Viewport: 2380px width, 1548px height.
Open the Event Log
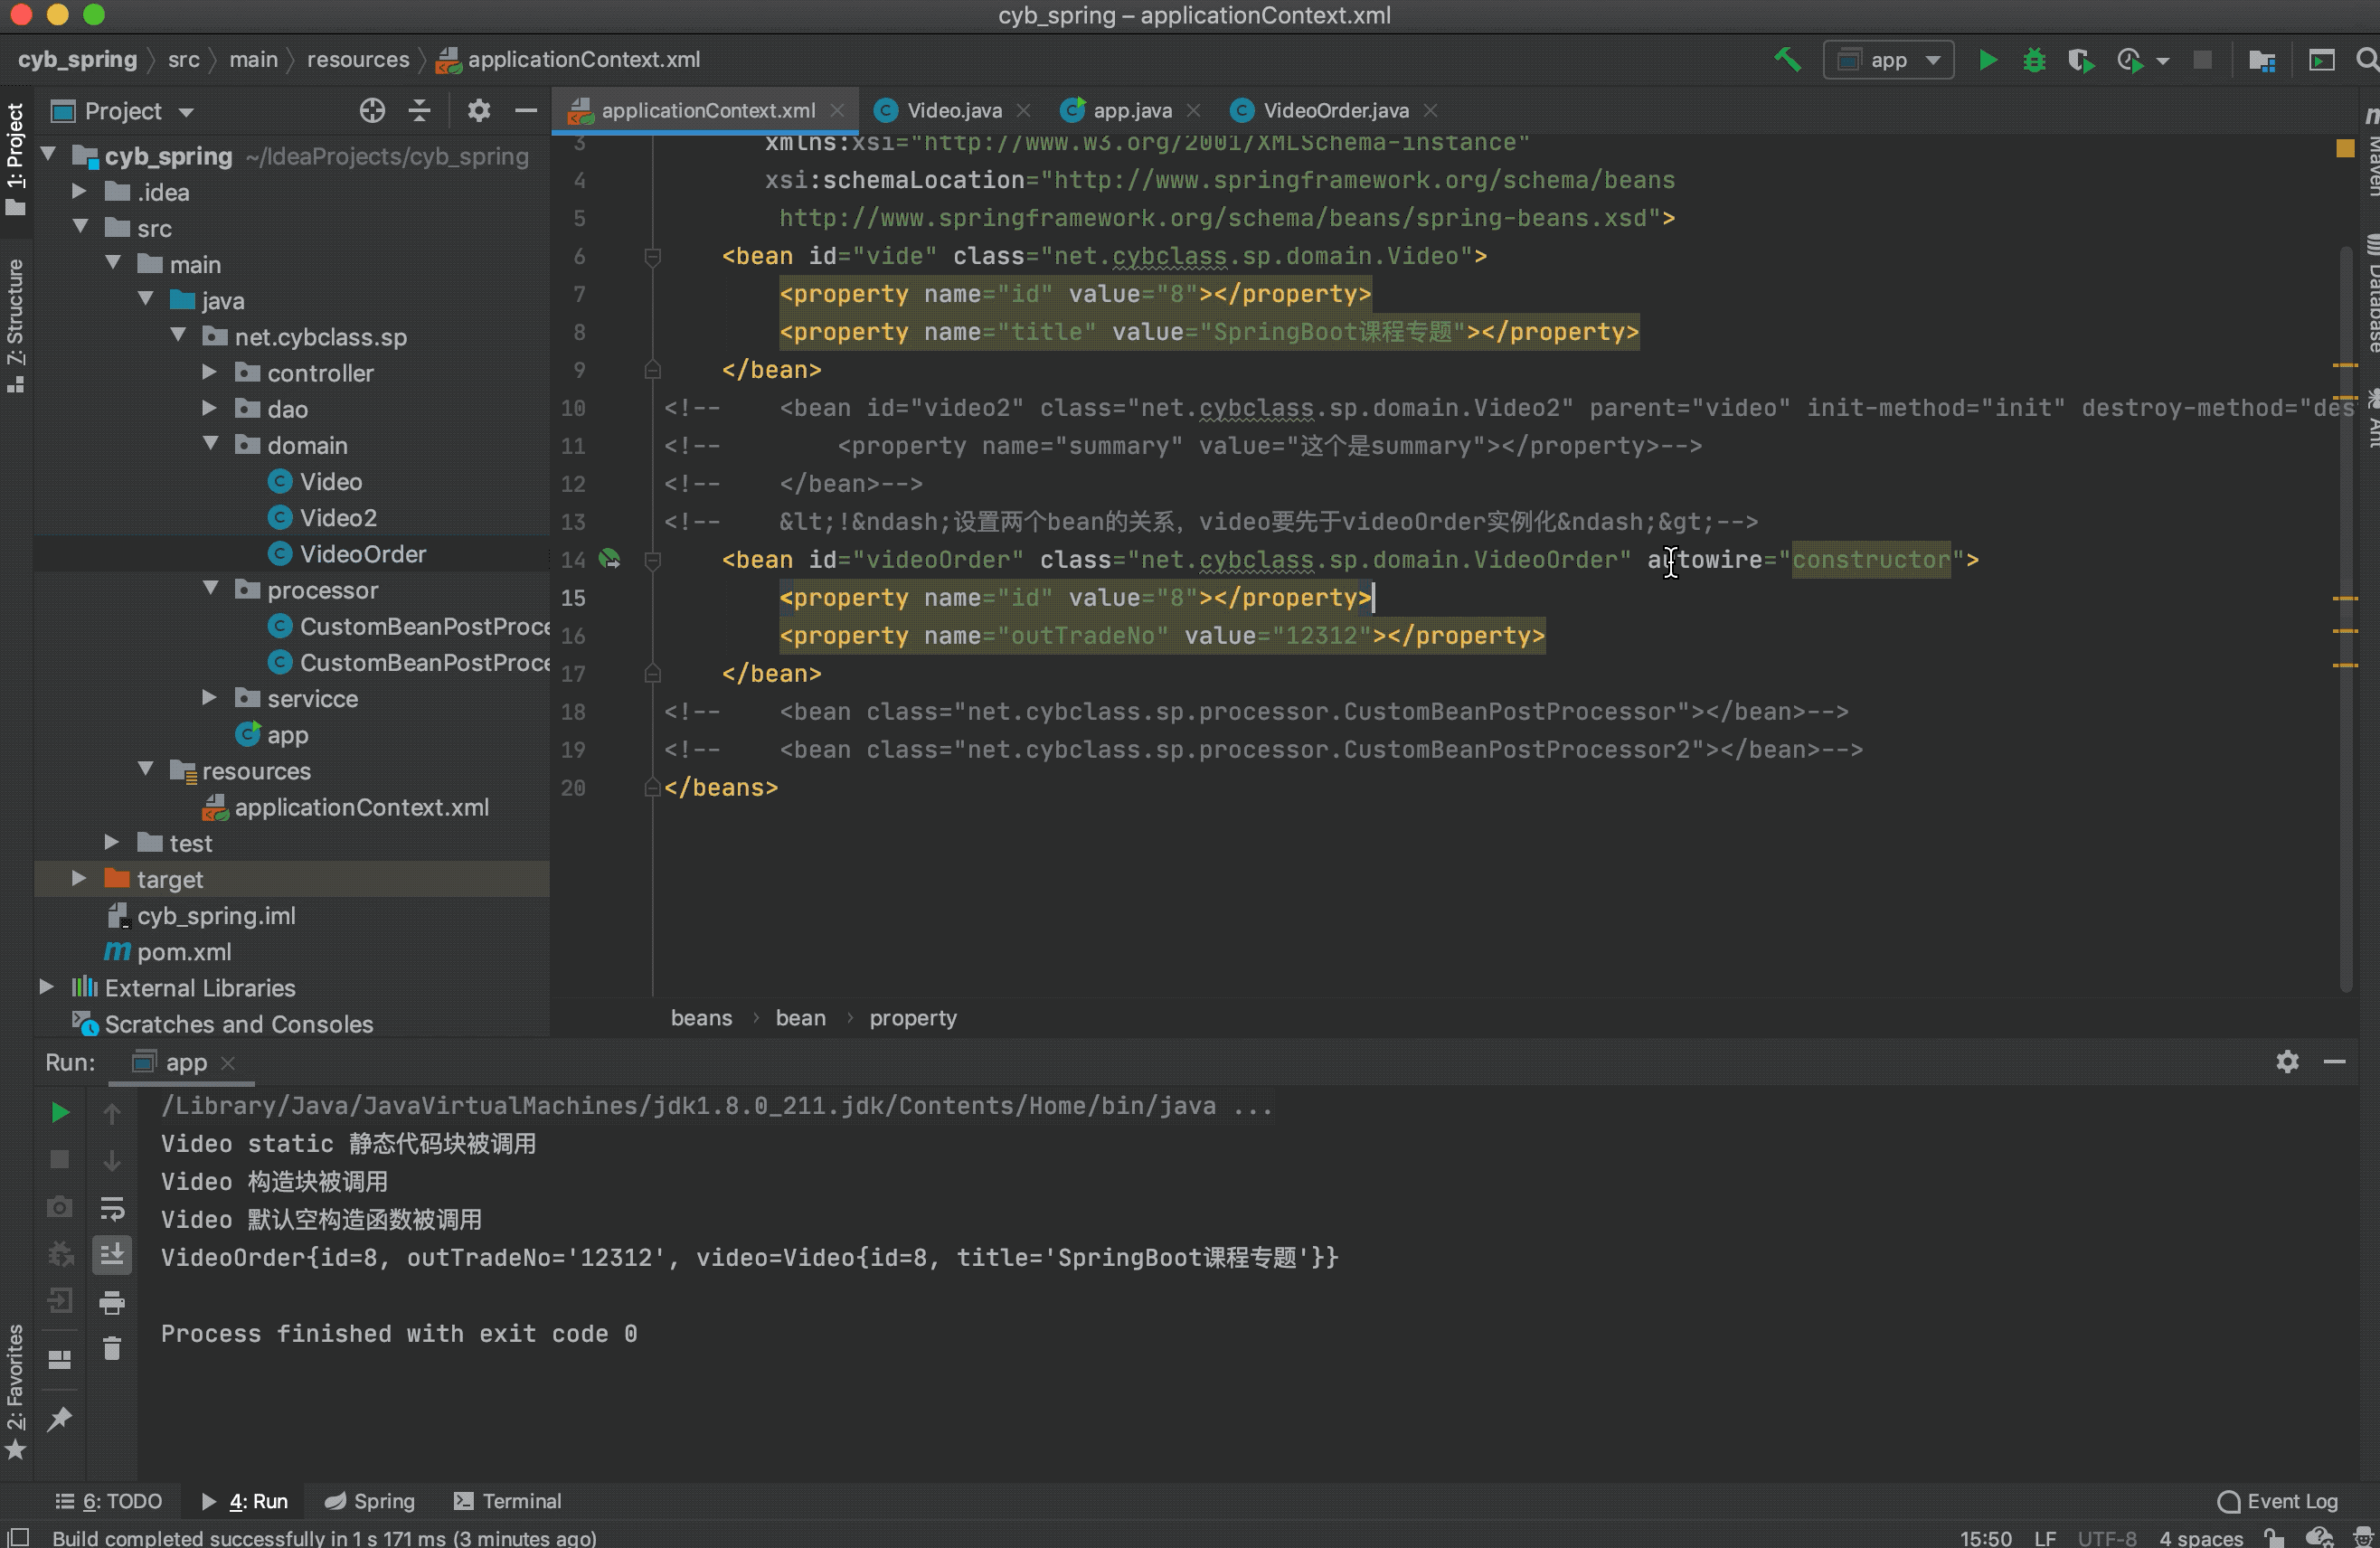pyautogui.click(x=2277, y=1500)
